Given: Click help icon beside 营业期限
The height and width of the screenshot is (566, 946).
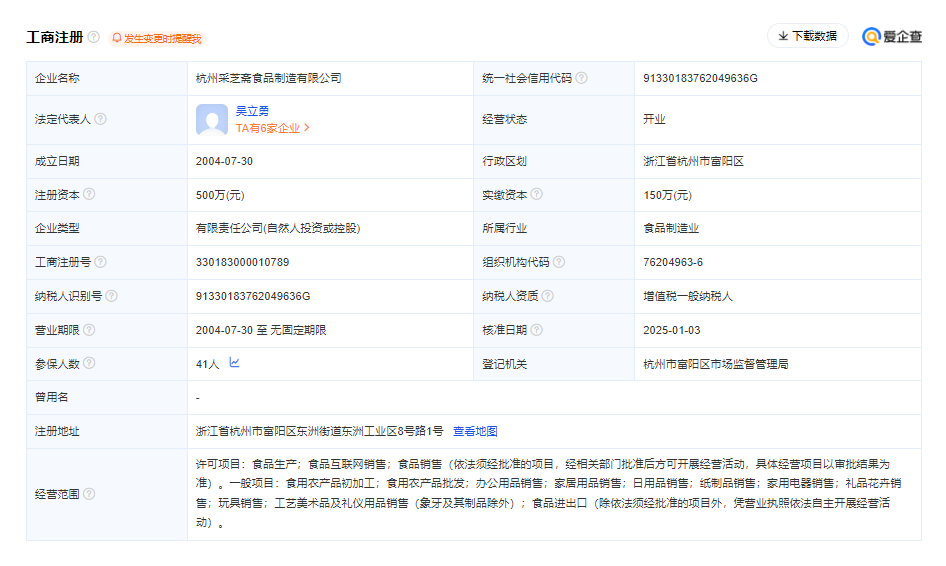Looking at the screenshot, I should point(89,329).
